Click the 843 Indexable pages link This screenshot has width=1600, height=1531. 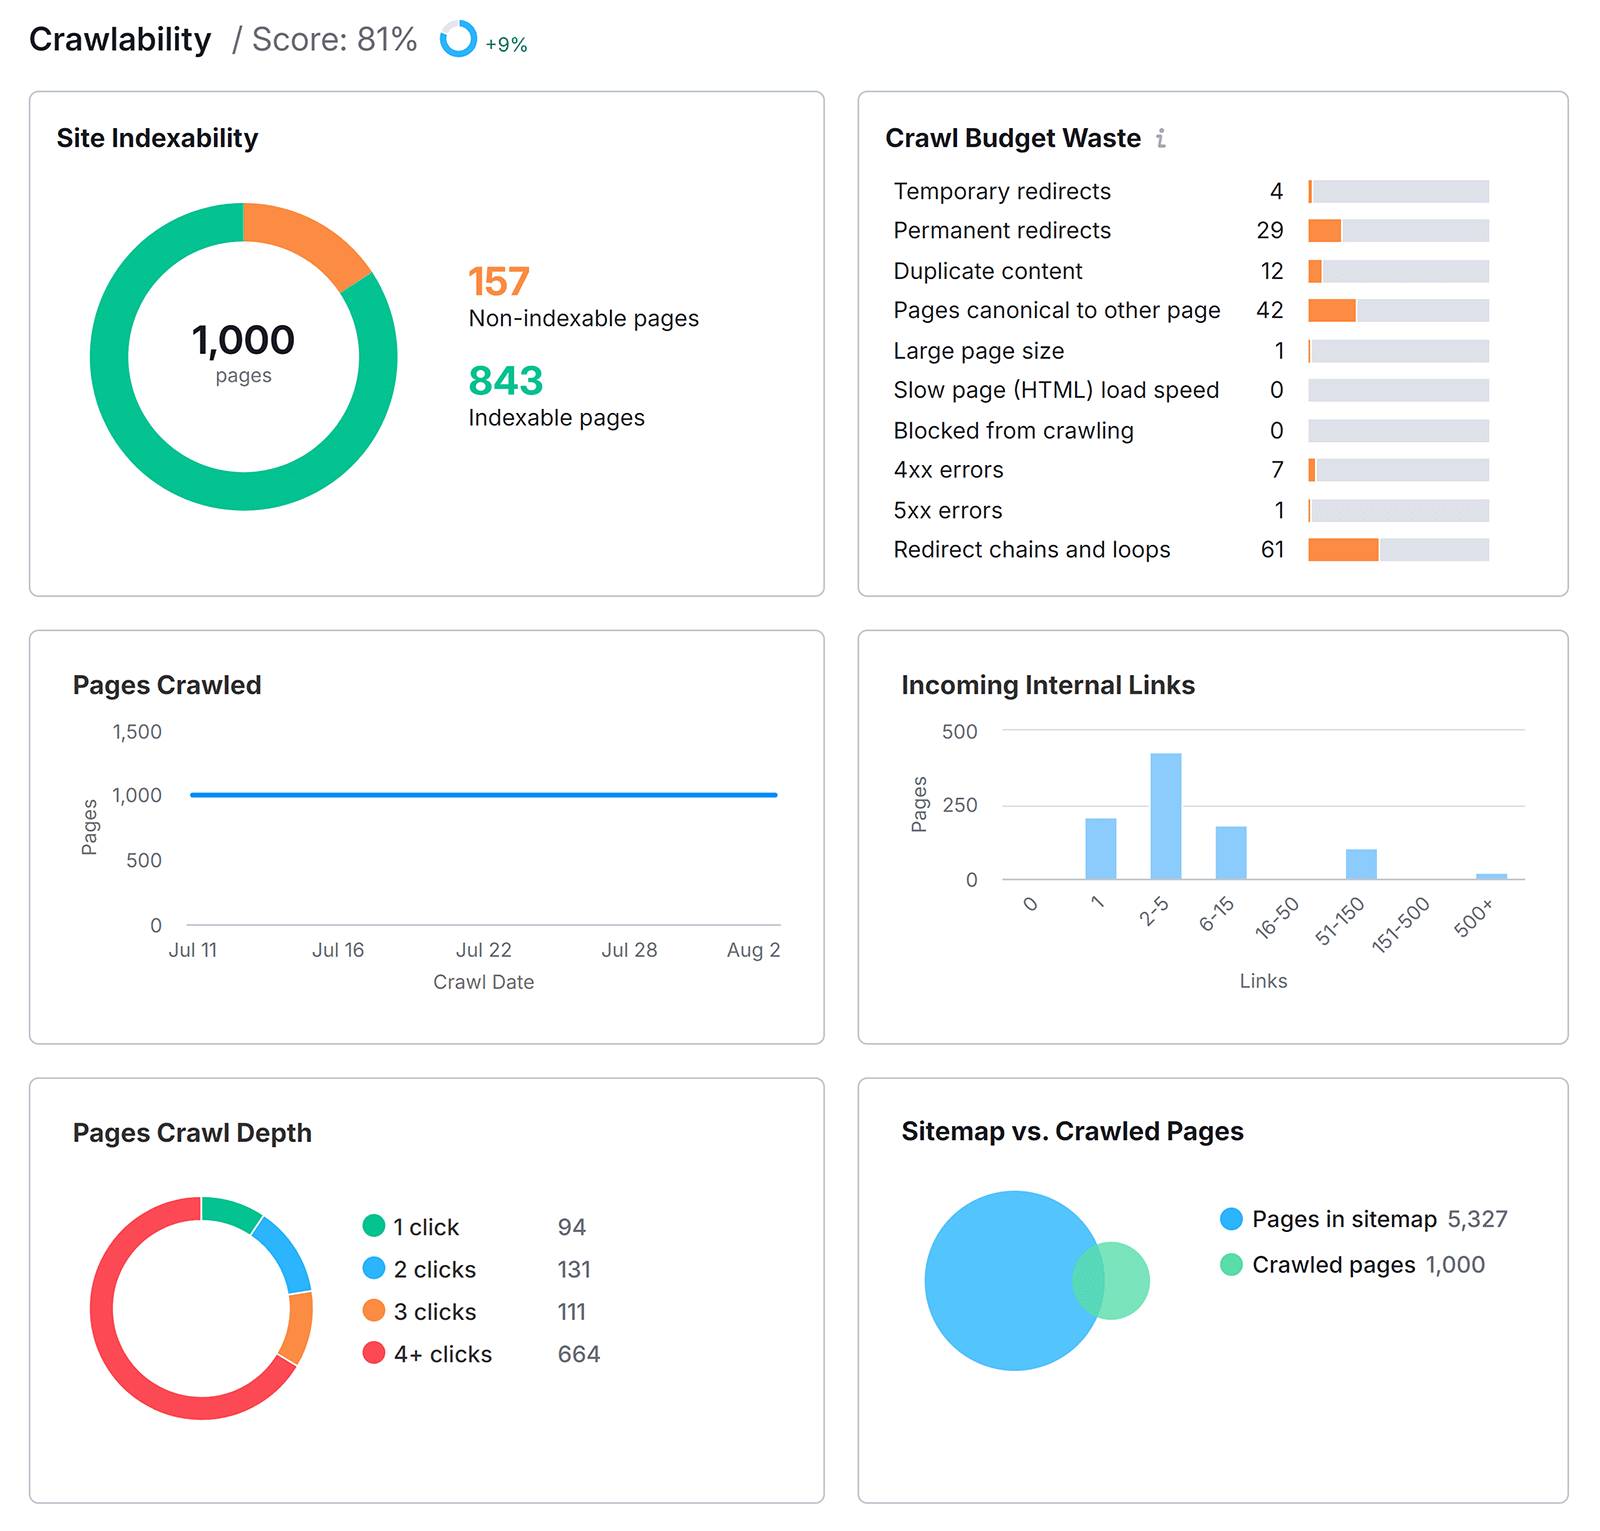tap(505, 381)
